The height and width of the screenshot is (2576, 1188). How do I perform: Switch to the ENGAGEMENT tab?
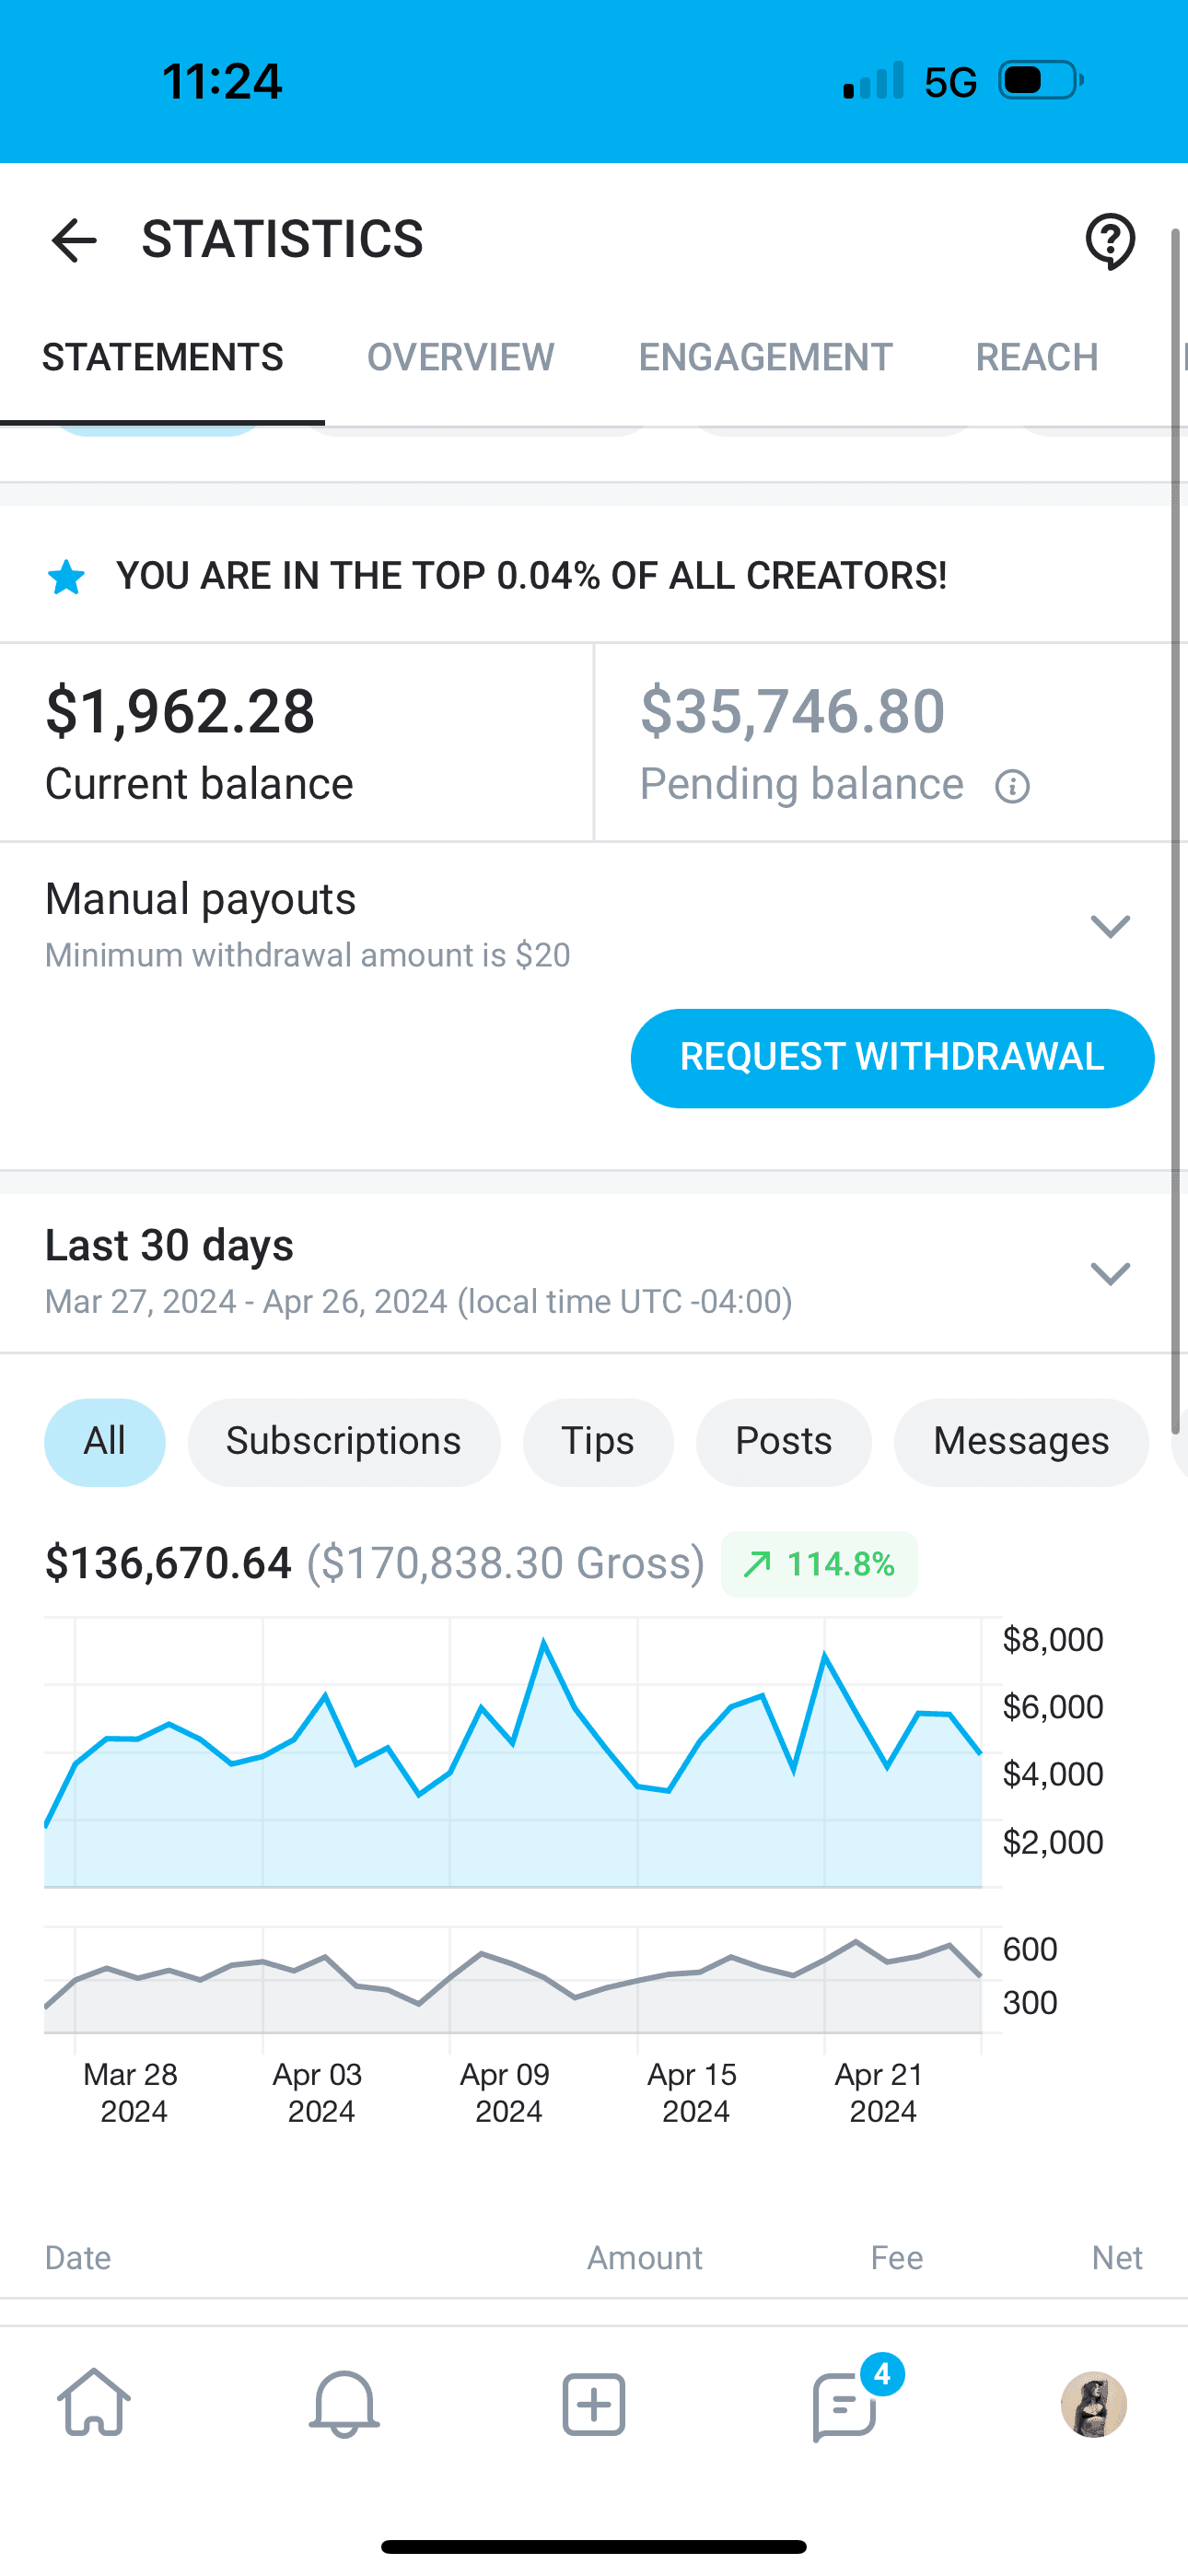pyautogui.click(x=765, y=357)
